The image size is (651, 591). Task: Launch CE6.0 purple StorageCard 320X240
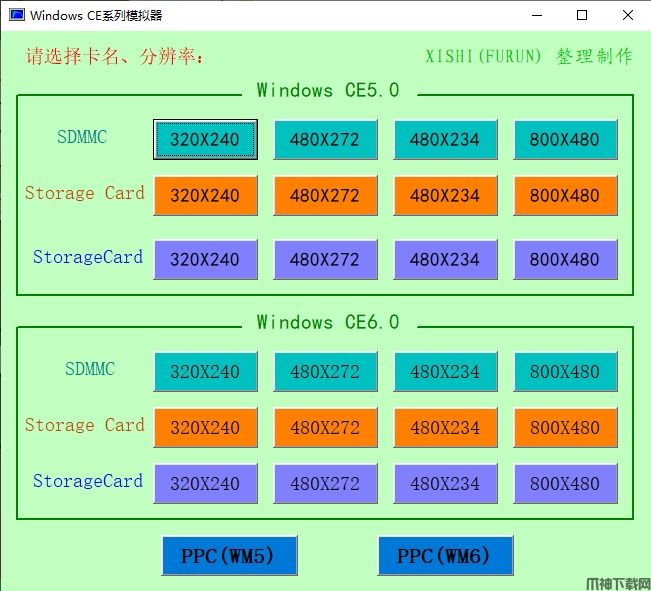pos(205,483)
